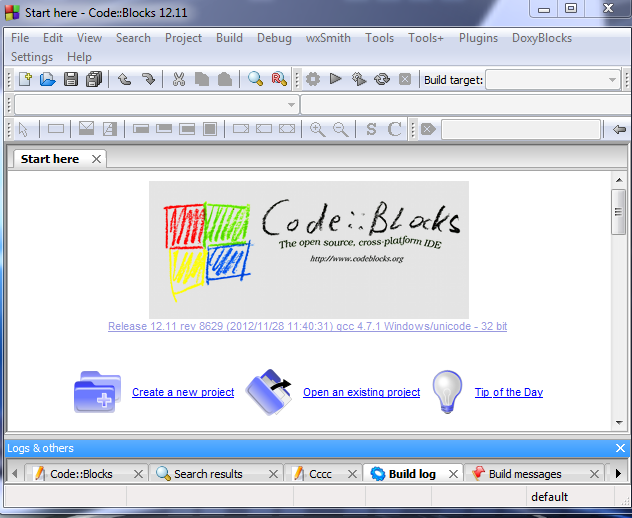Viewport: 632px width, 518px height.
Task: Open the Search menu
Action: 133,38
